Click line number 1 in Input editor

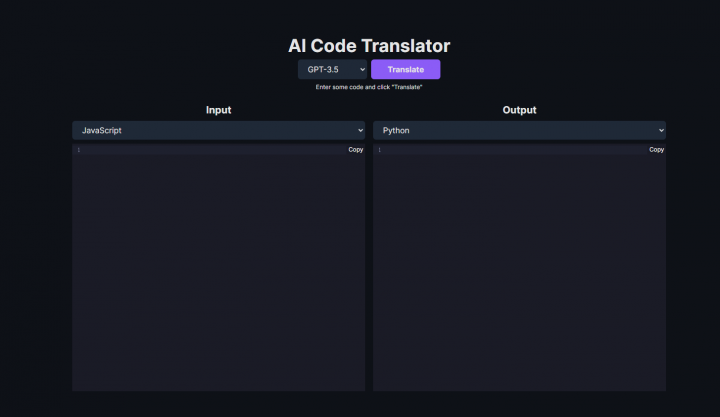point(79,150)
